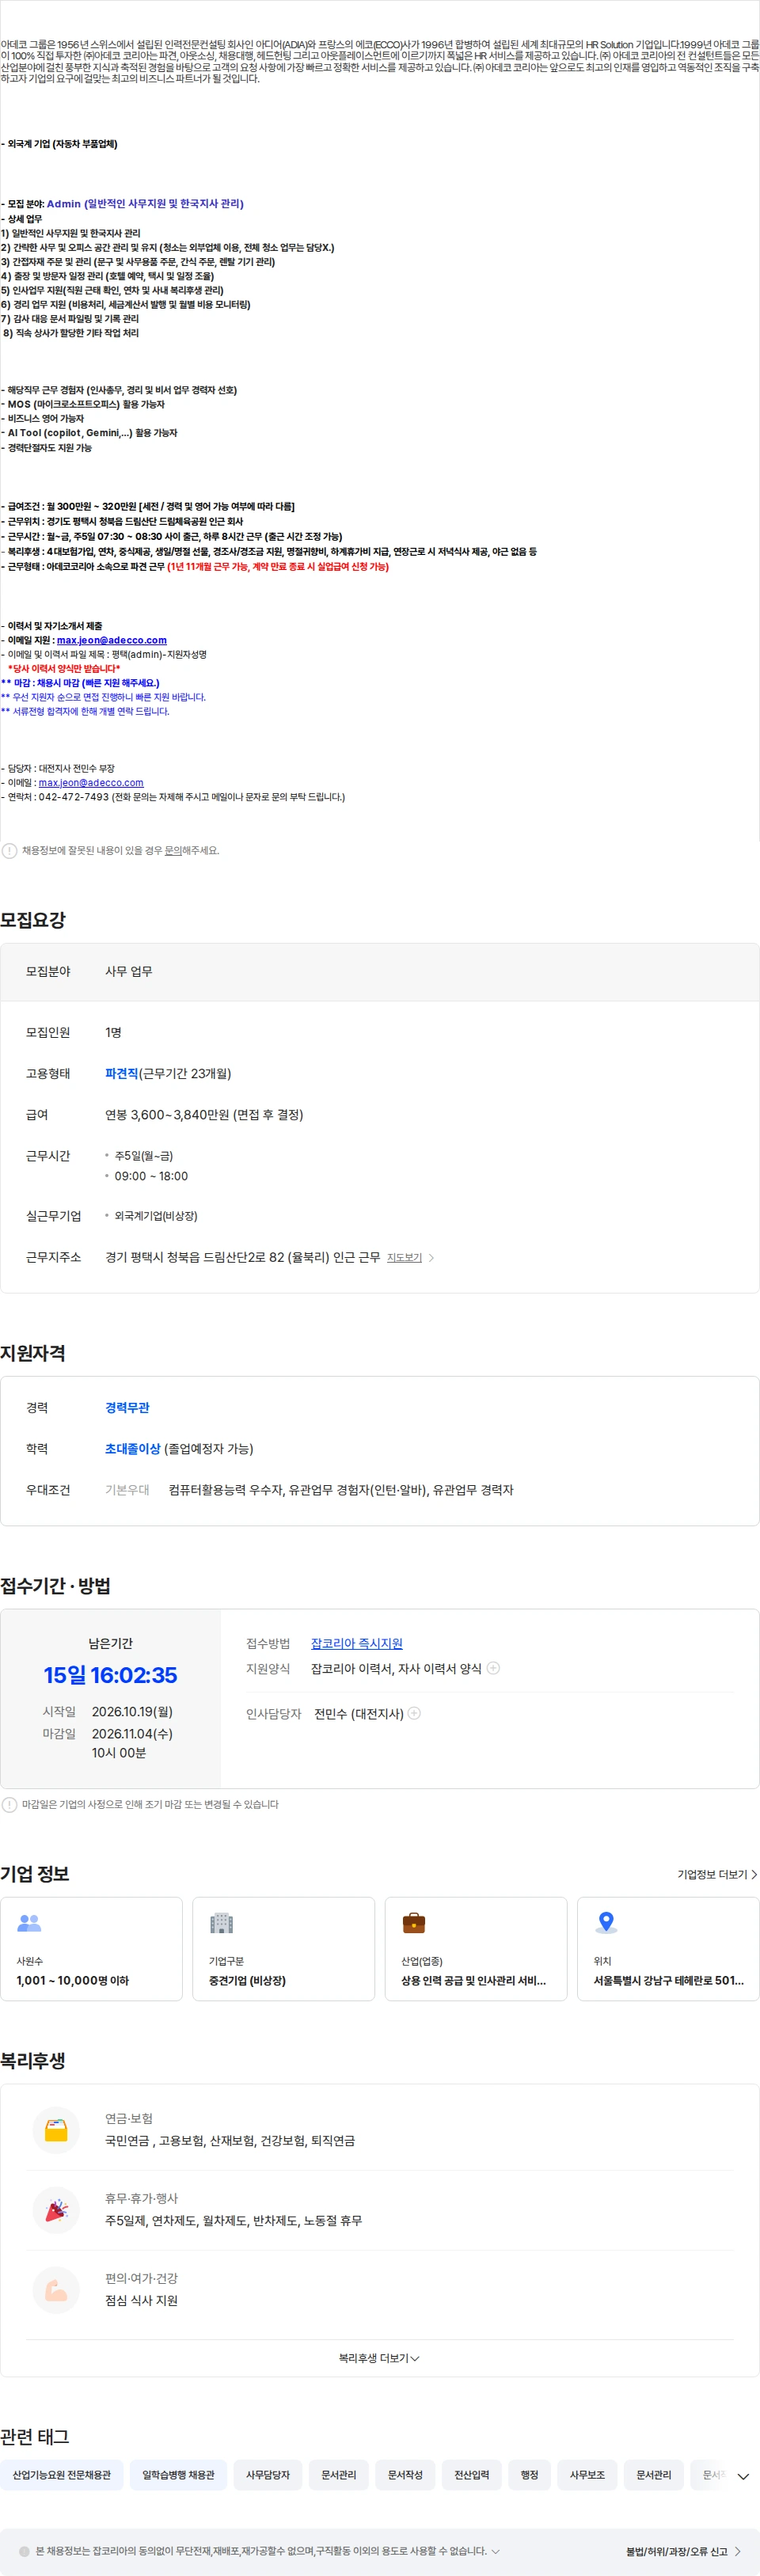This screenshot has width=760, height=2576.
Task: Select the 산업기능요원 전문채용관 tag
Action: tap(62, 2475)
